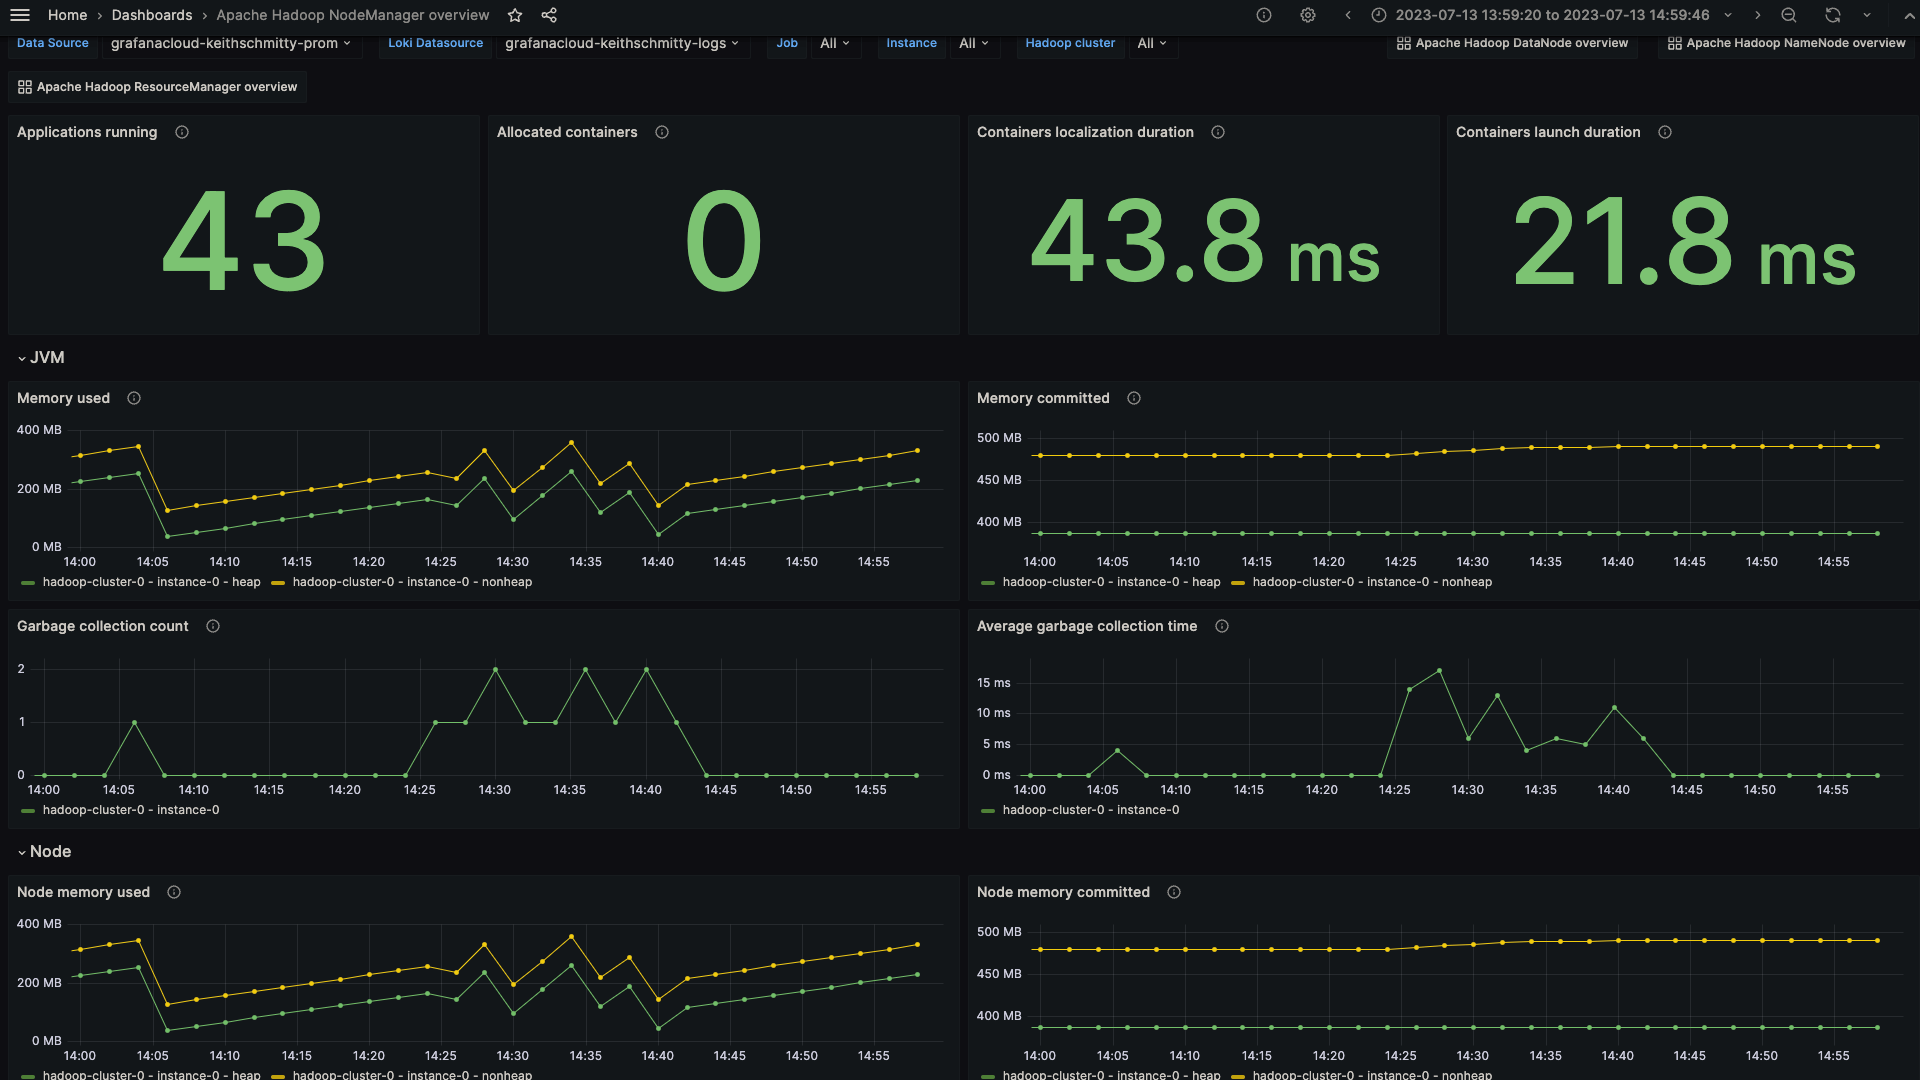Click the time range forward navigation arrow
This screenshot has width=1920, height=1080.
click(1759, 15)
